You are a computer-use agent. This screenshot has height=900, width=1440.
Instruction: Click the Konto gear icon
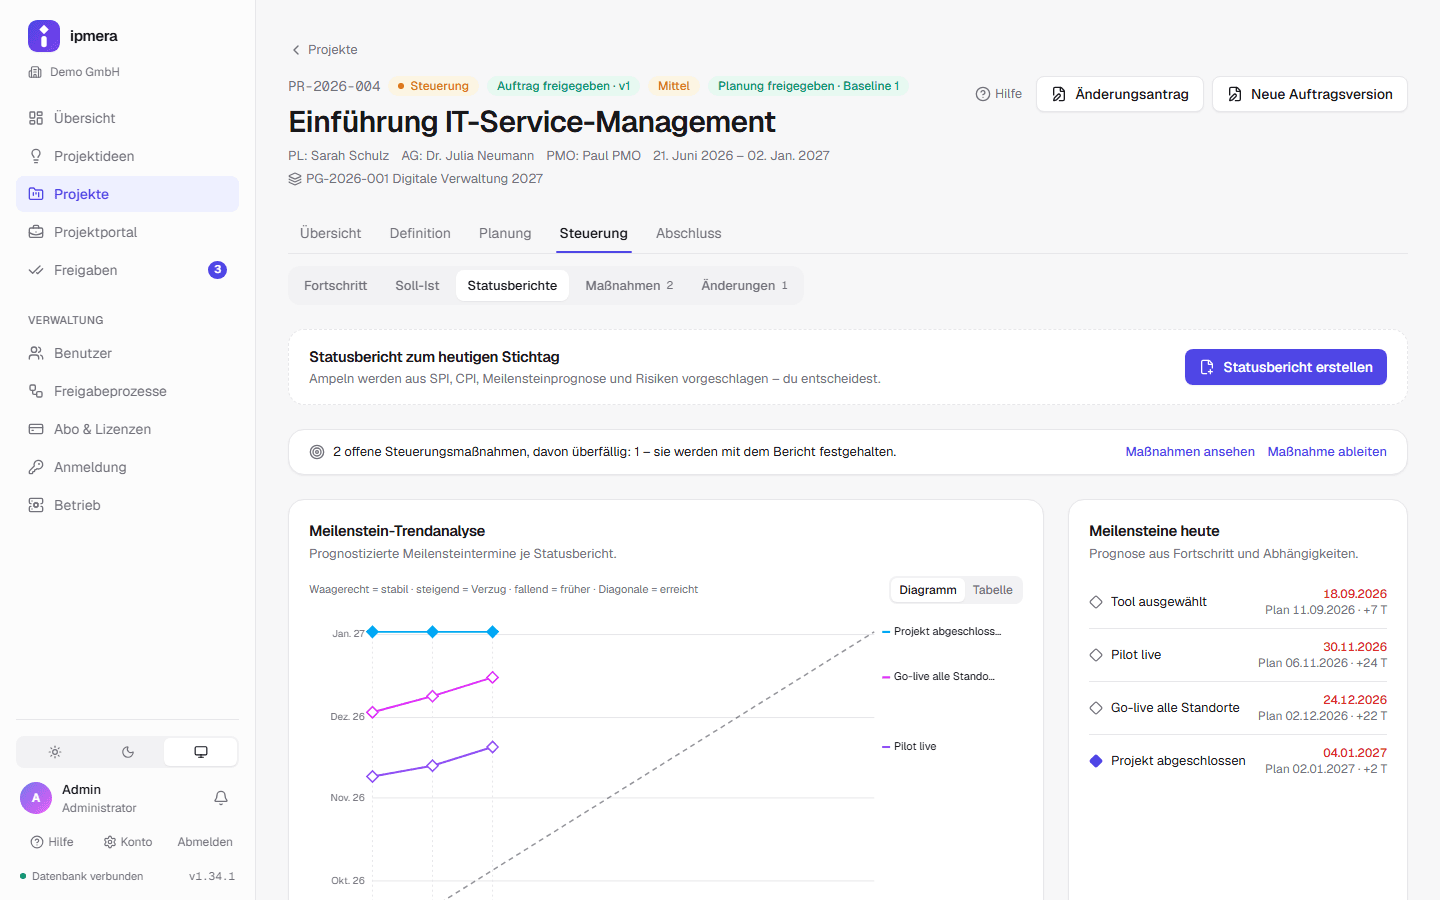(x=110, y=842)
